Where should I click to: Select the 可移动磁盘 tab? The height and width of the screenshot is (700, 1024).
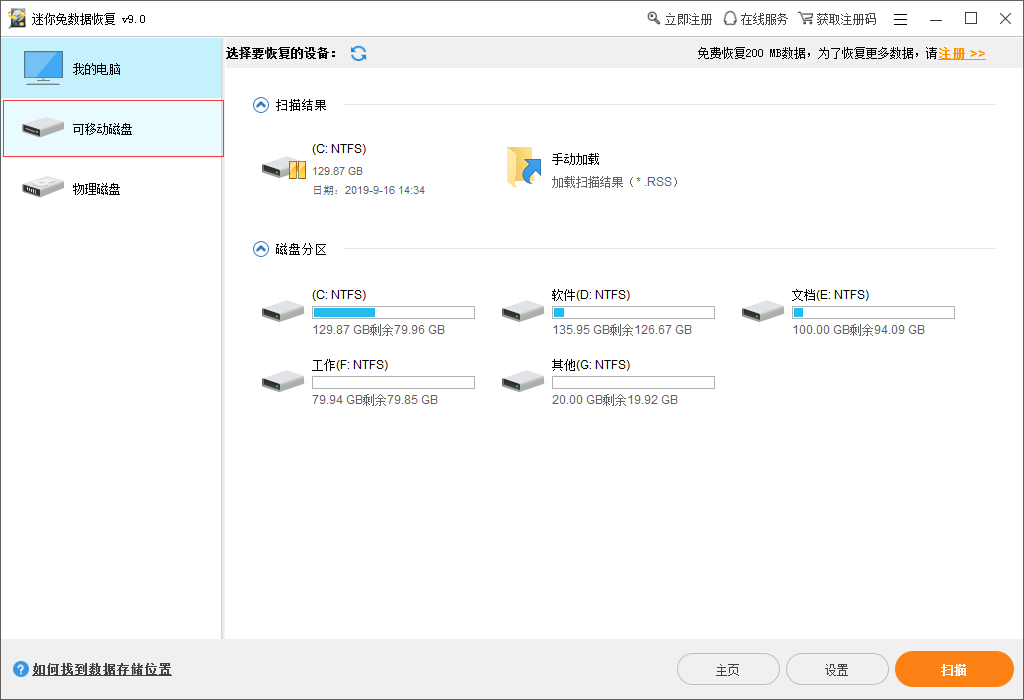[x=114, y=129]
